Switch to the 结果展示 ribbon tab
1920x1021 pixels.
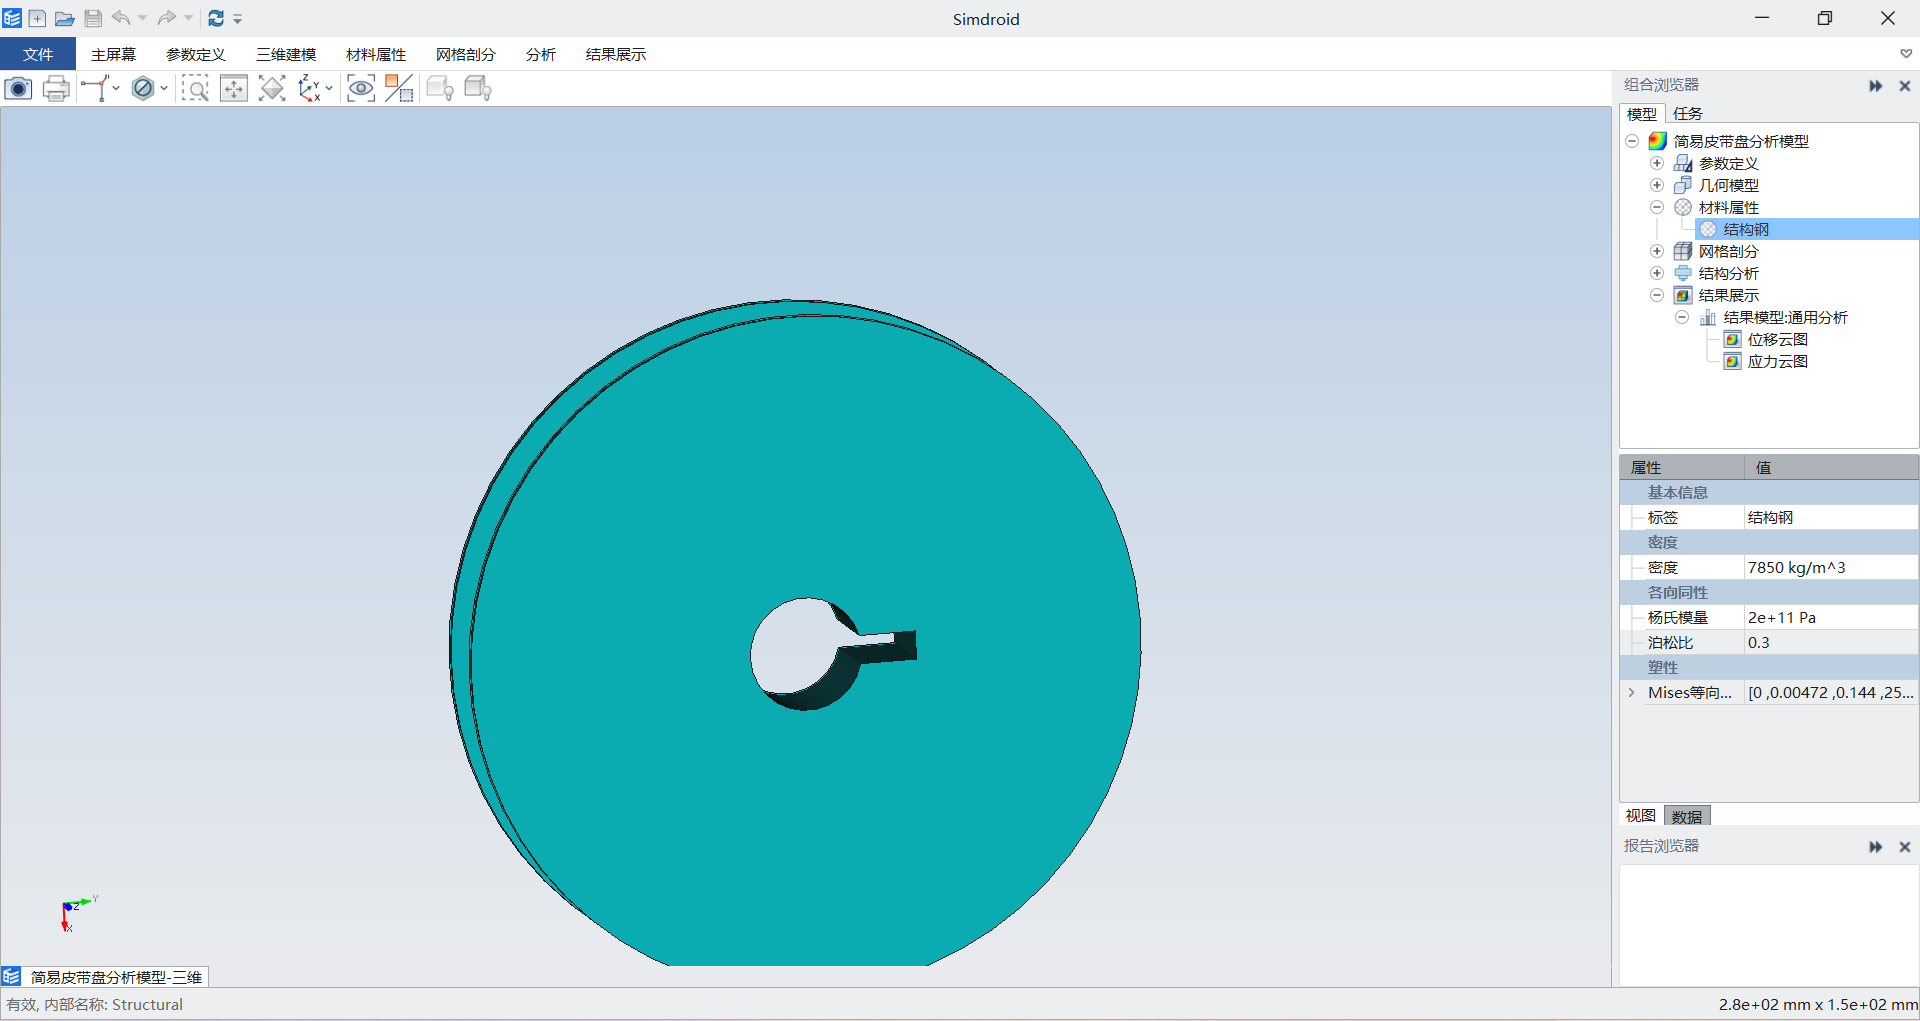(x=615, y=54)
